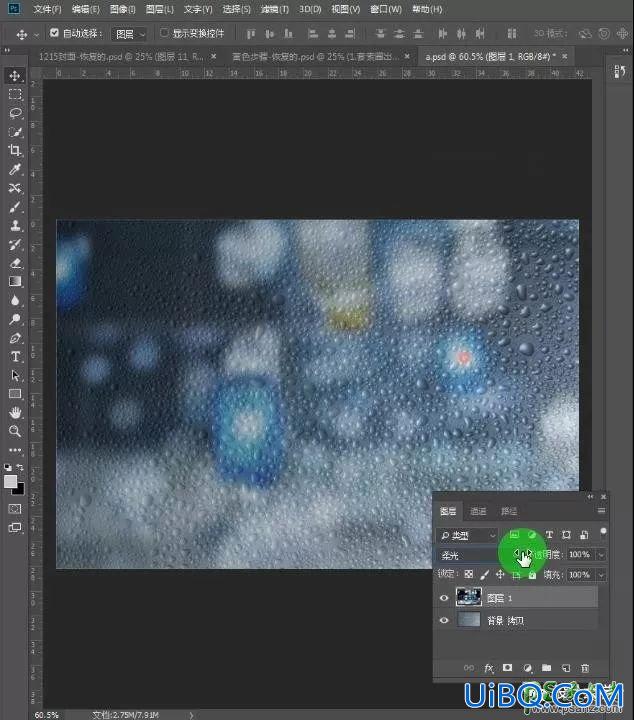Toggle filter for type layers
634x720 pixels.
pos(549,534)
